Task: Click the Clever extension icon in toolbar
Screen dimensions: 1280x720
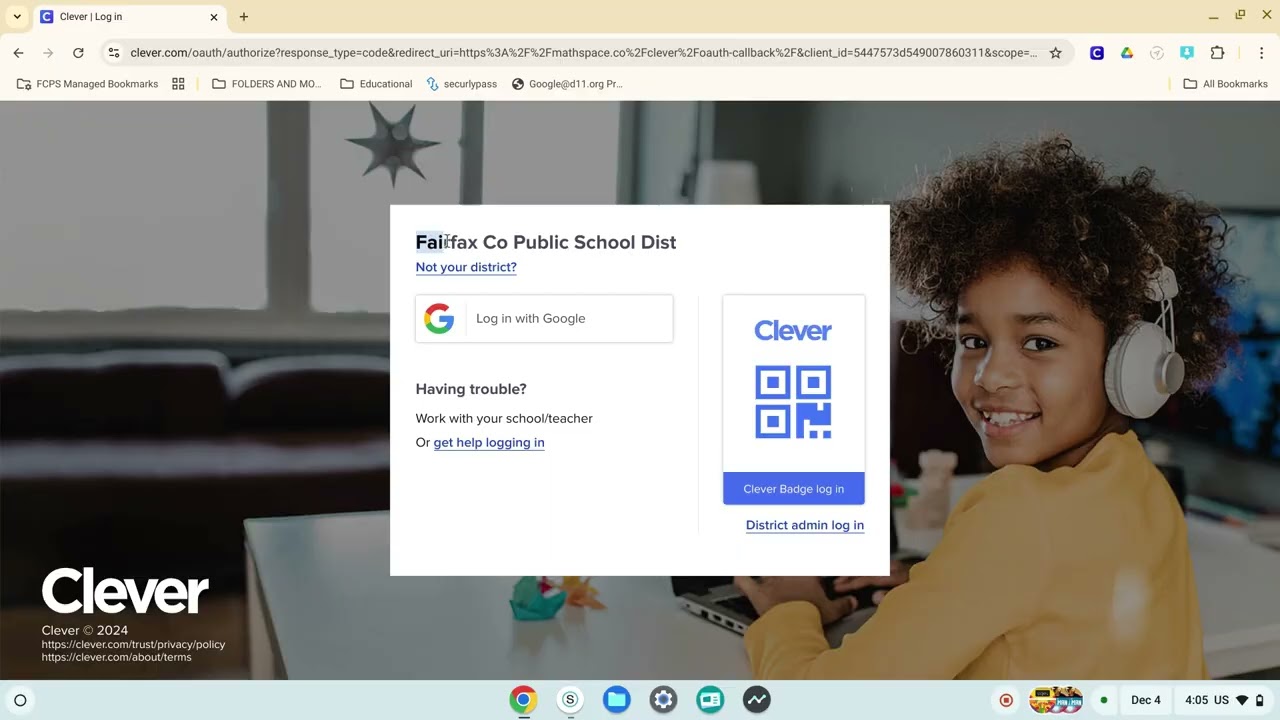Action: coord(1097,53)
